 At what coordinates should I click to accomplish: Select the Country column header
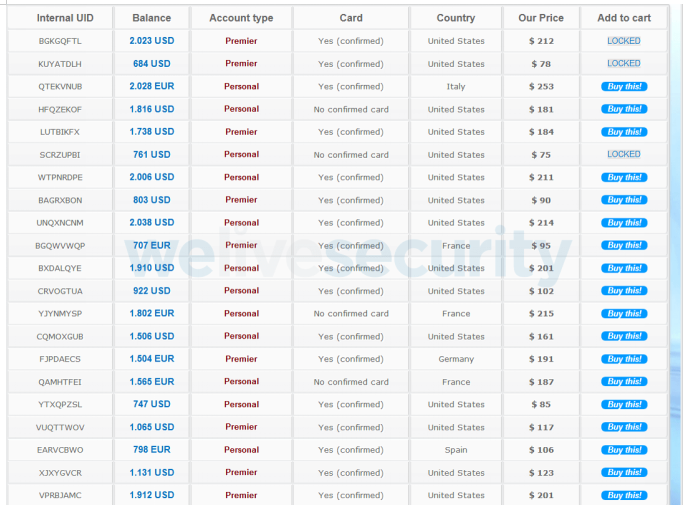(456, 18)
